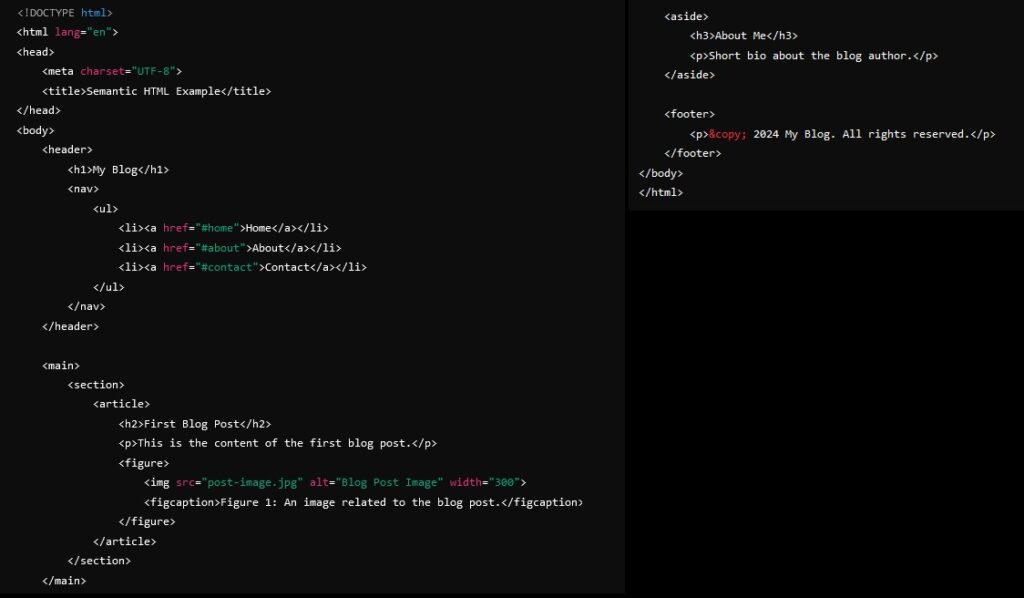Viewport: 1024px width, 598px height.
Task: Click the opening aside tag
Action: [686, 16]
